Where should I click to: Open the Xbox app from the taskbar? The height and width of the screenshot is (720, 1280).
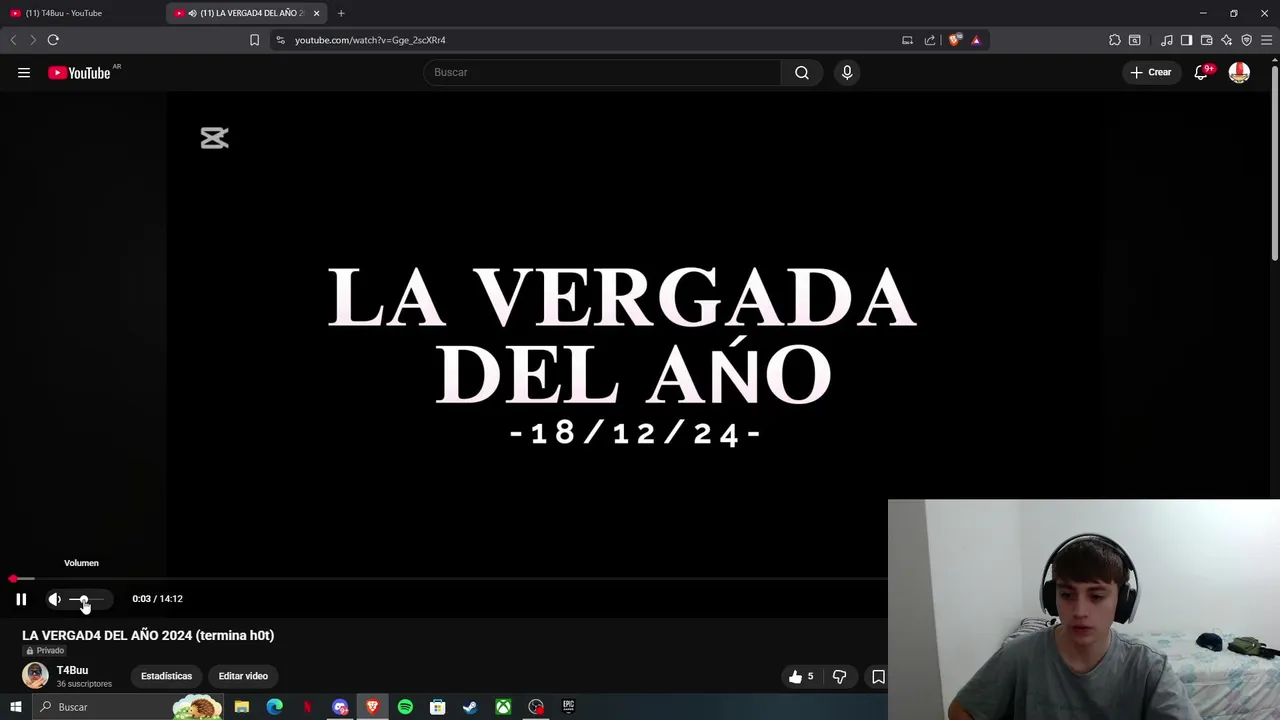pos(503,707)
